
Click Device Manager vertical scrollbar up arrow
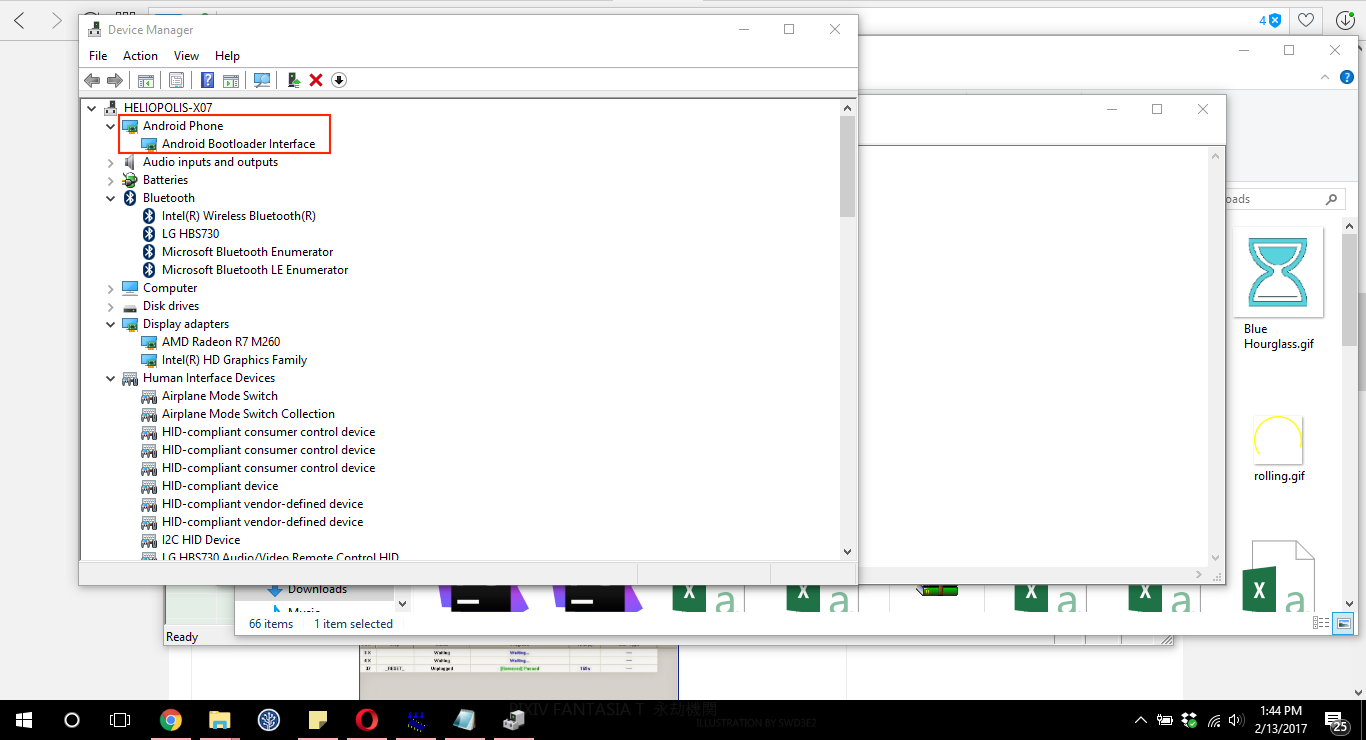[848, 107]
